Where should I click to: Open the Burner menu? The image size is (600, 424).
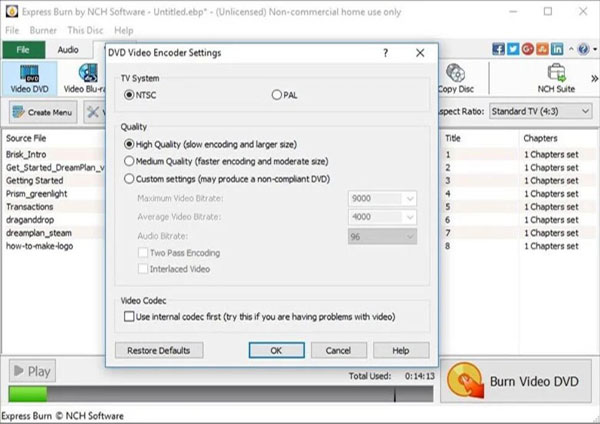[x=43, y=30]
